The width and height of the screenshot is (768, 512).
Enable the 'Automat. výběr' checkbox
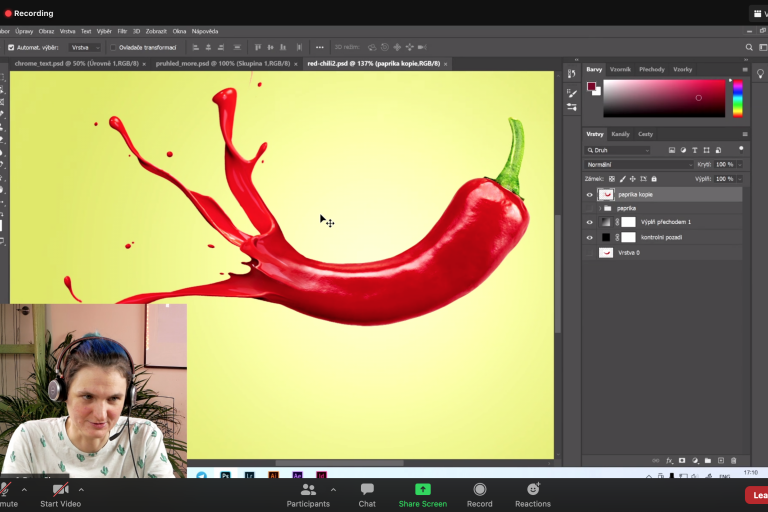click(x=11, y=47)
